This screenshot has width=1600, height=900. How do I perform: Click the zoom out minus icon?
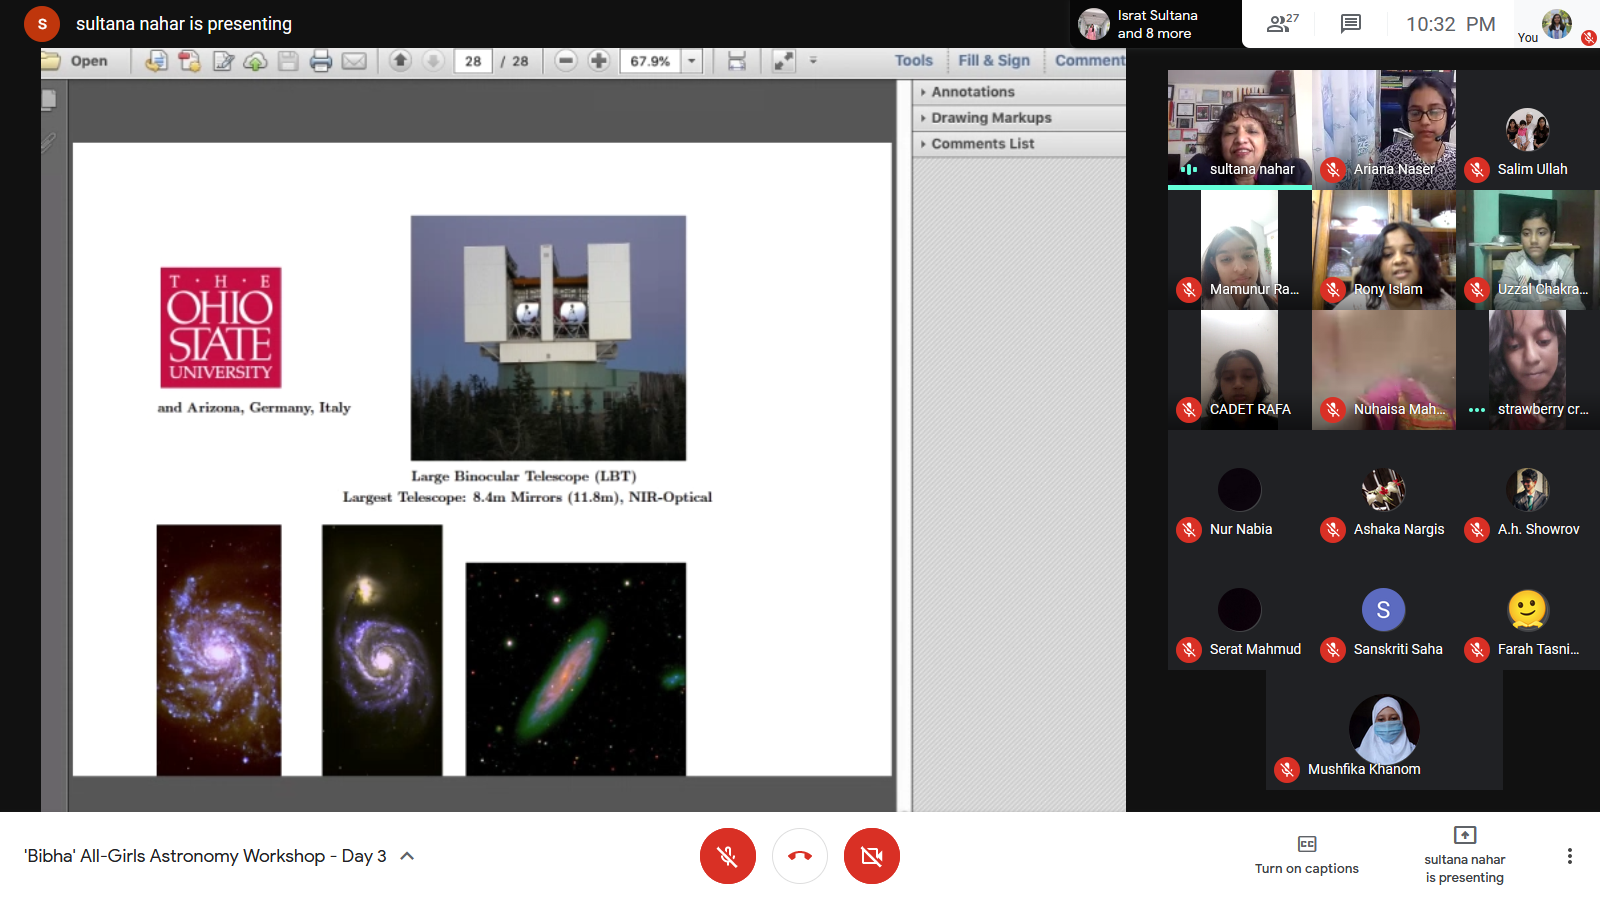point(566,61)
